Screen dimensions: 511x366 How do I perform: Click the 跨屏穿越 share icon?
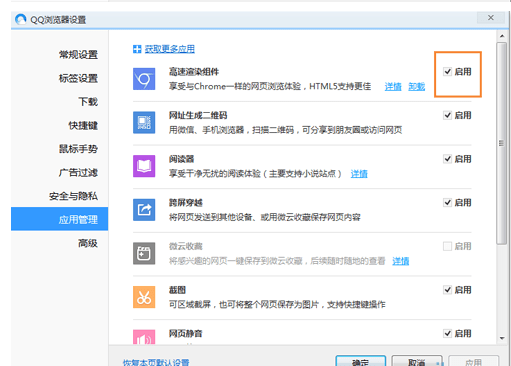[144, 210]
